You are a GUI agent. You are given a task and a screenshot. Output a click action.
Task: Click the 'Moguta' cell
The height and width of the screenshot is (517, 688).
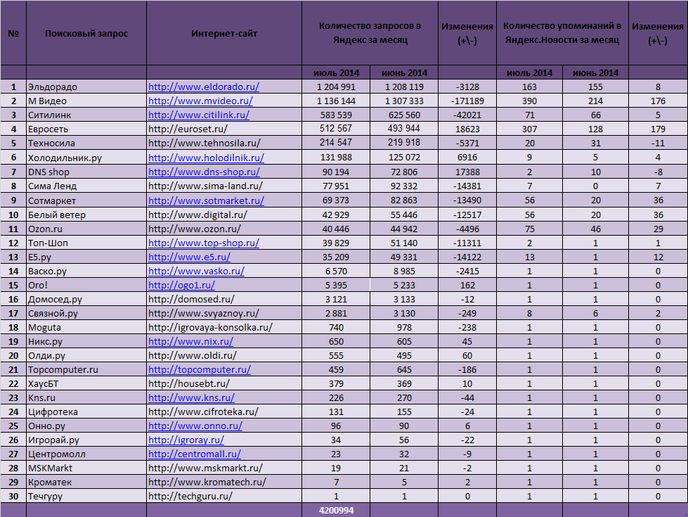coord(86,327)
